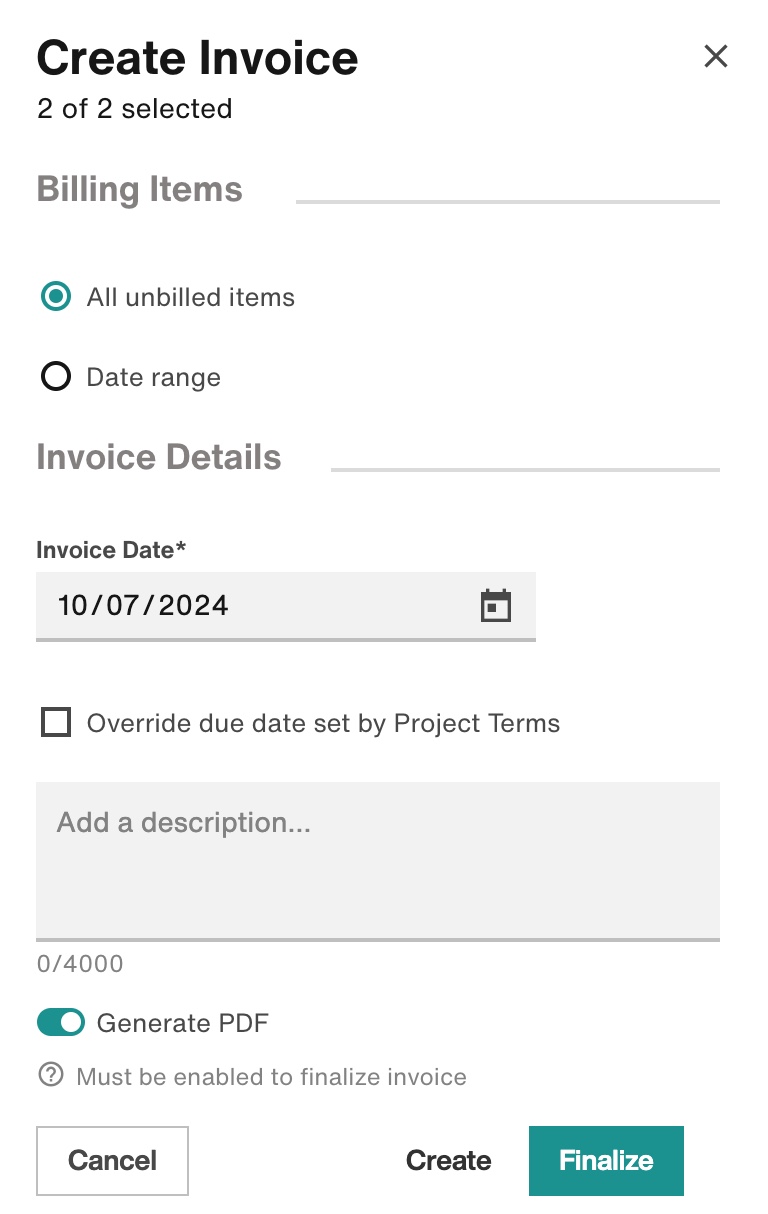Click the question mark help icon
The width and height of the screenshot is (768, 1214).
coord(50,1075)
